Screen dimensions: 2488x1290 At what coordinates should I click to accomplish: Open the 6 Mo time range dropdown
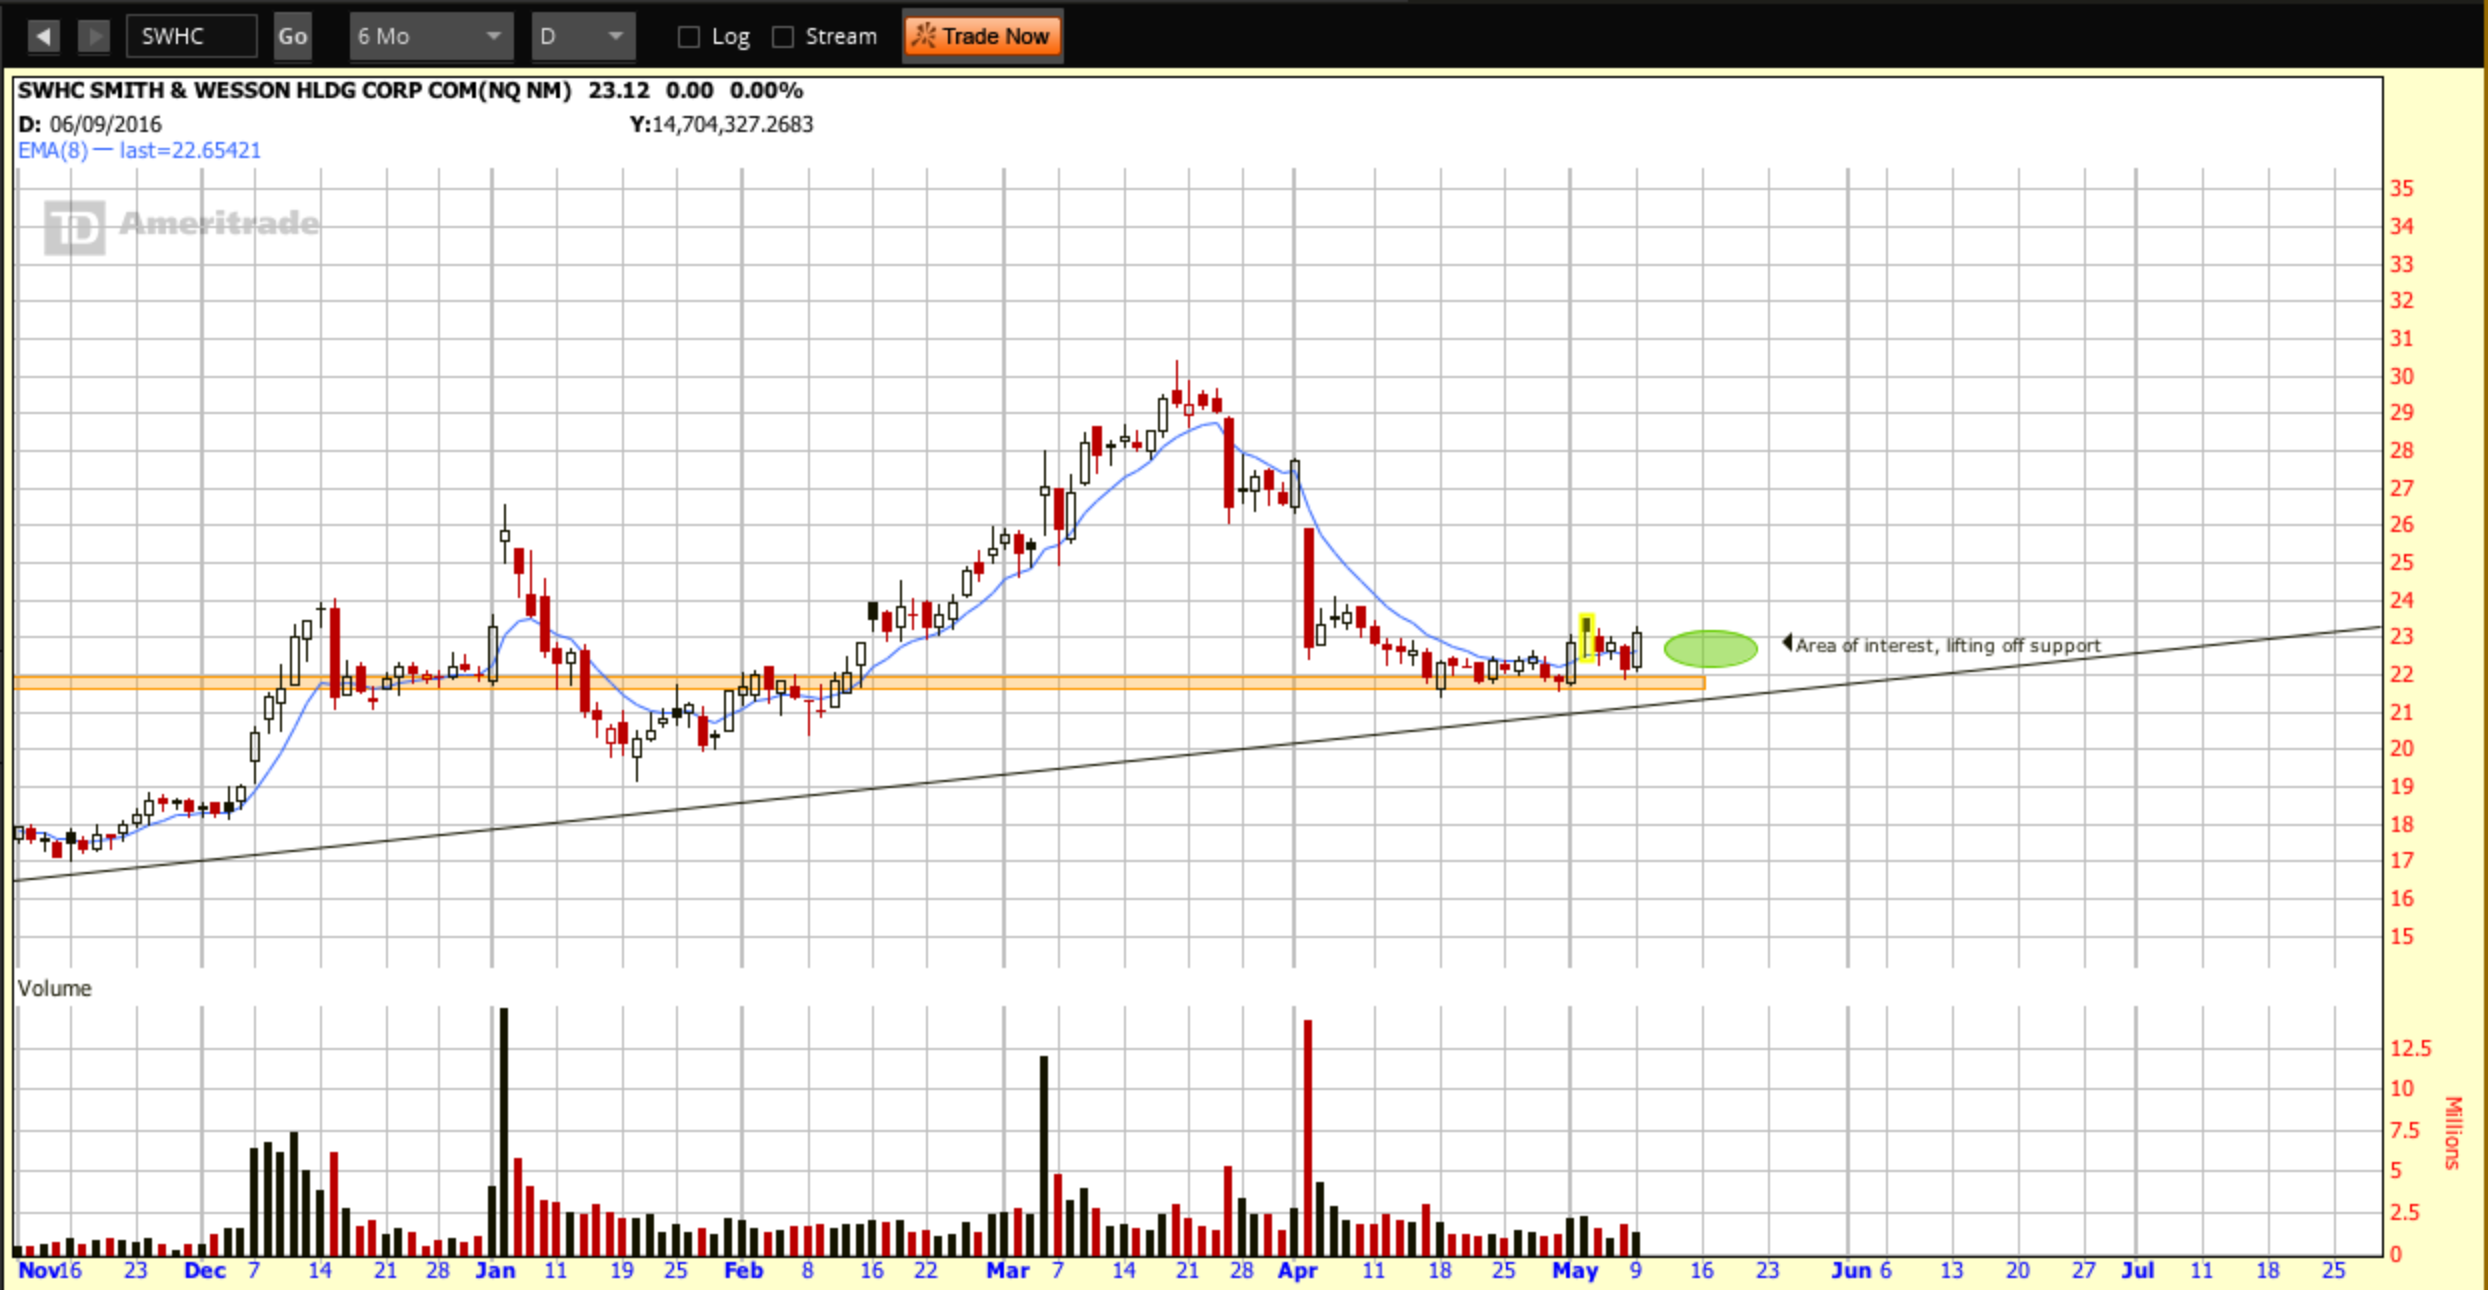pyautogui.click(x=430, y=36)
